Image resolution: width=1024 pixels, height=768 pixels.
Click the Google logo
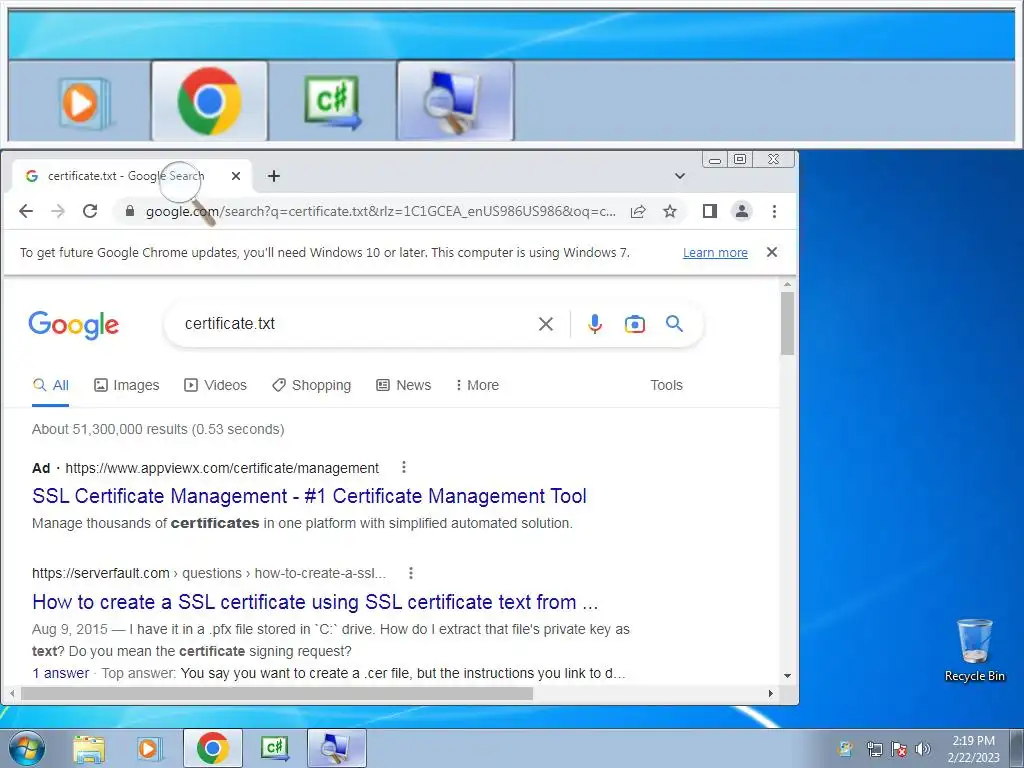click(x=74, y=325)
